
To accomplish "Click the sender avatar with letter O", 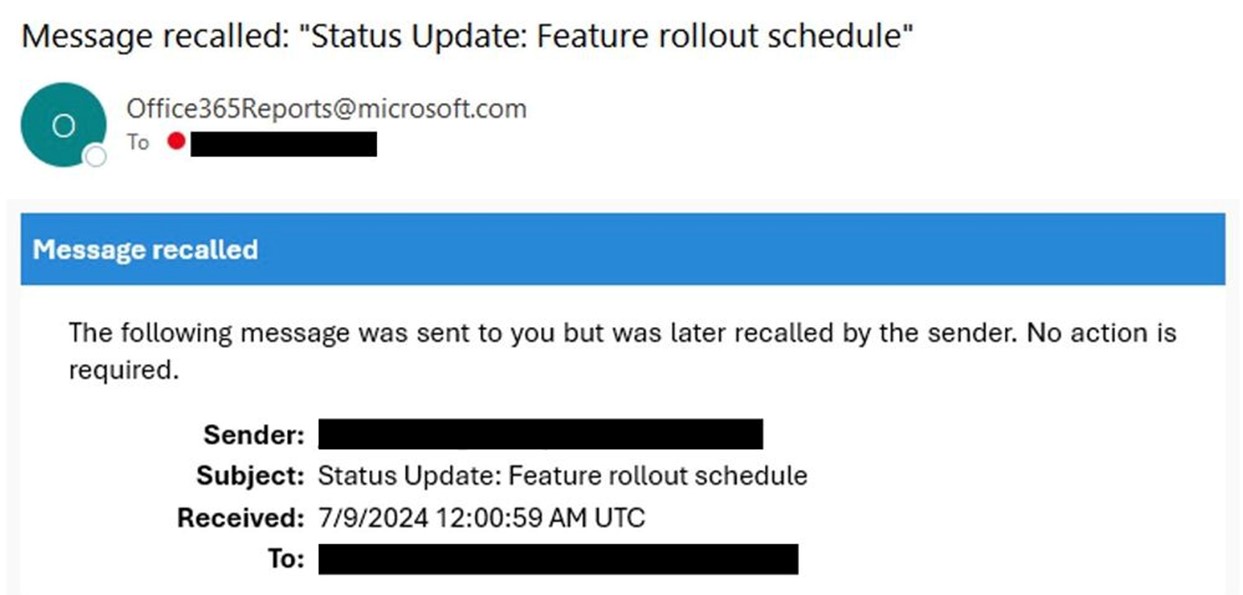I will [63, 125].
